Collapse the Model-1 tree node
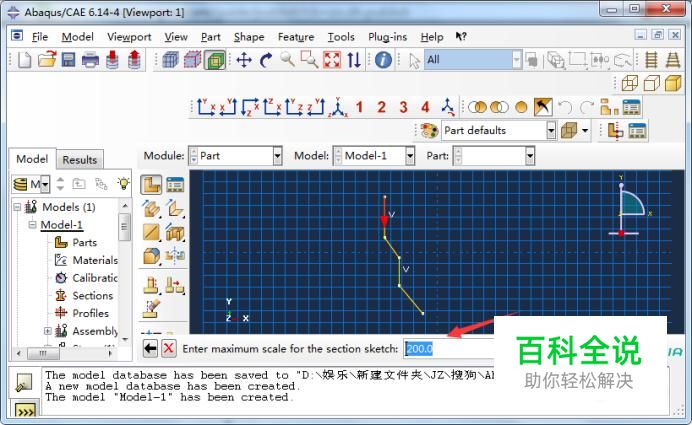This screenshot has height=425, width=692. click(32, 225)
